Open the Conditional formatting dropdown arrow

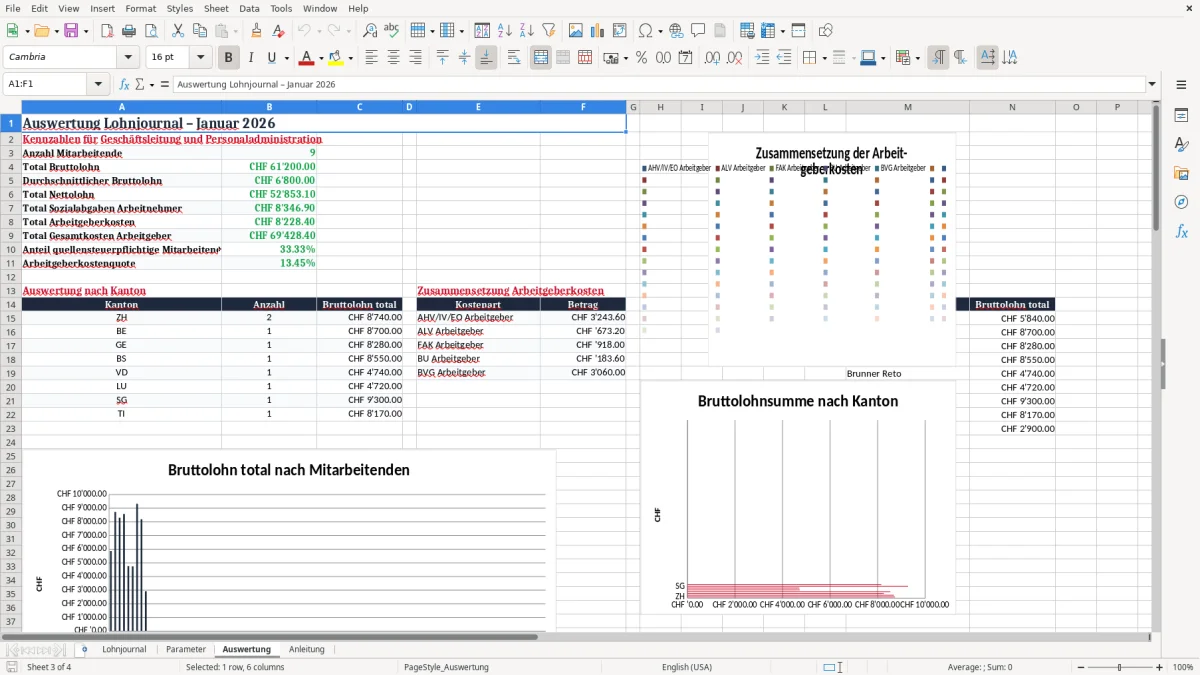(x=917, y=58)
